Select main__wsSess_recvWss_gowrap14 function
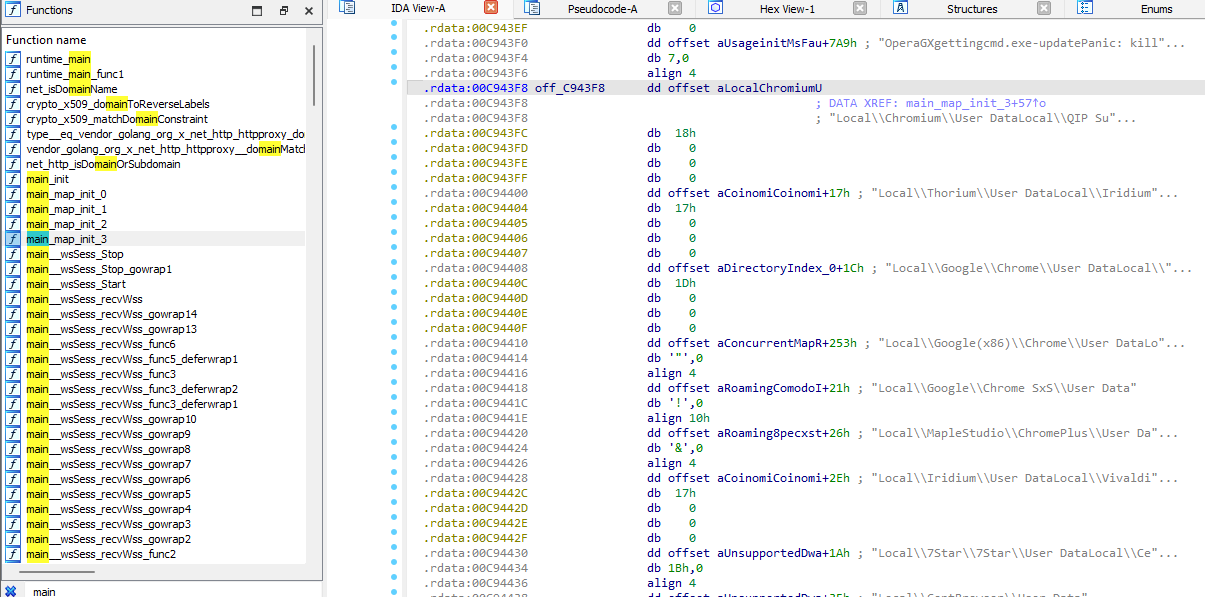 112,314
